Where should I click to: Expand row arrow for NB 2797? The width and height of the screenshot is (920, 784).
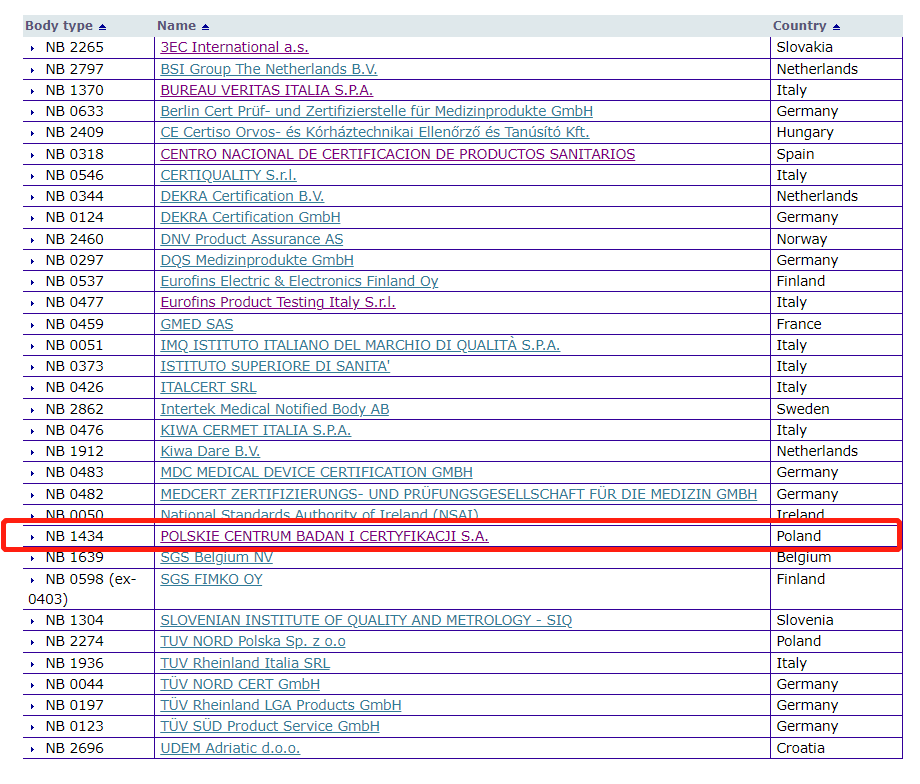click(32, 70)
